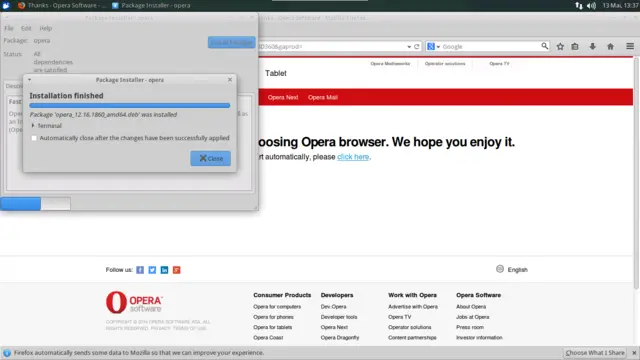This screenshot has height=360, width=640.
Task: Select Package Installer taskbar entry
Action: 151,5
